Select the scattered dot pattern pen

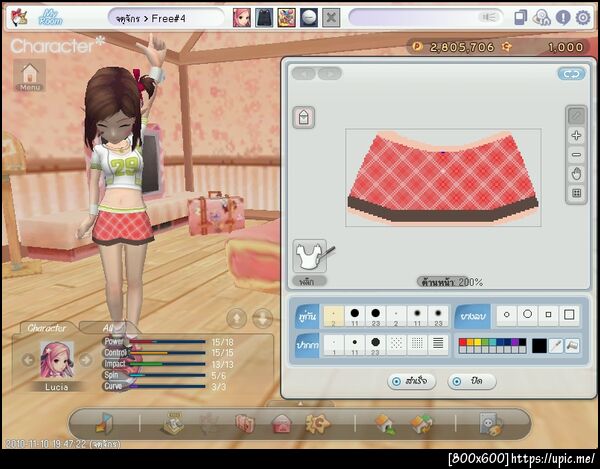coord(396,345)
